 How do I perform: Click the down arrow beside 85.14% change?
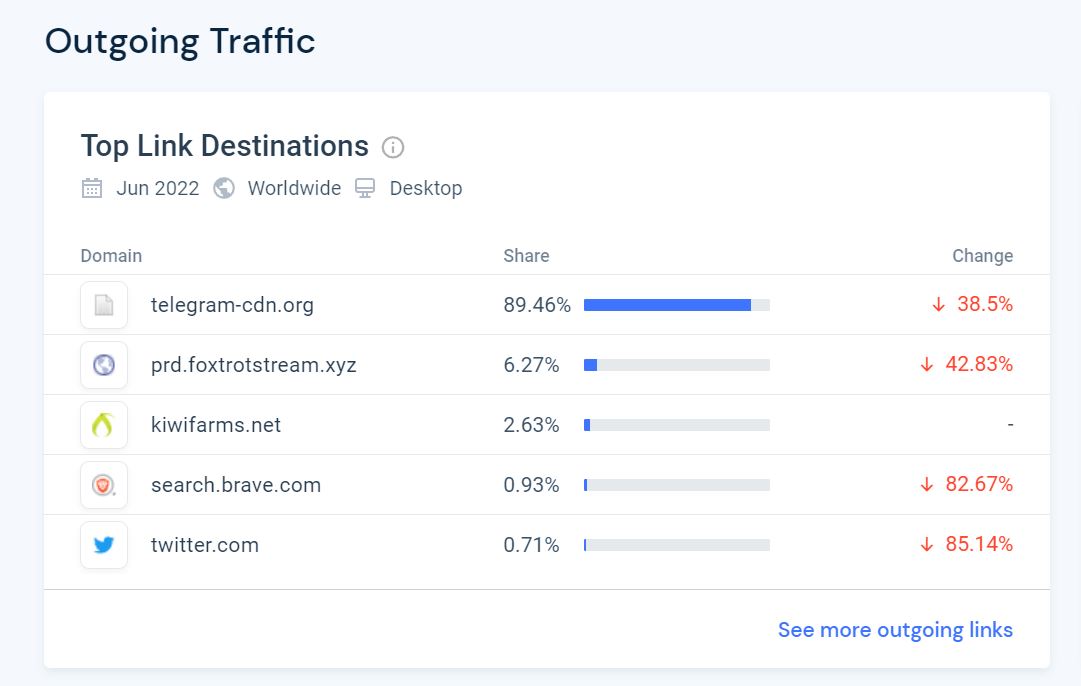click(x=927, y=544)
